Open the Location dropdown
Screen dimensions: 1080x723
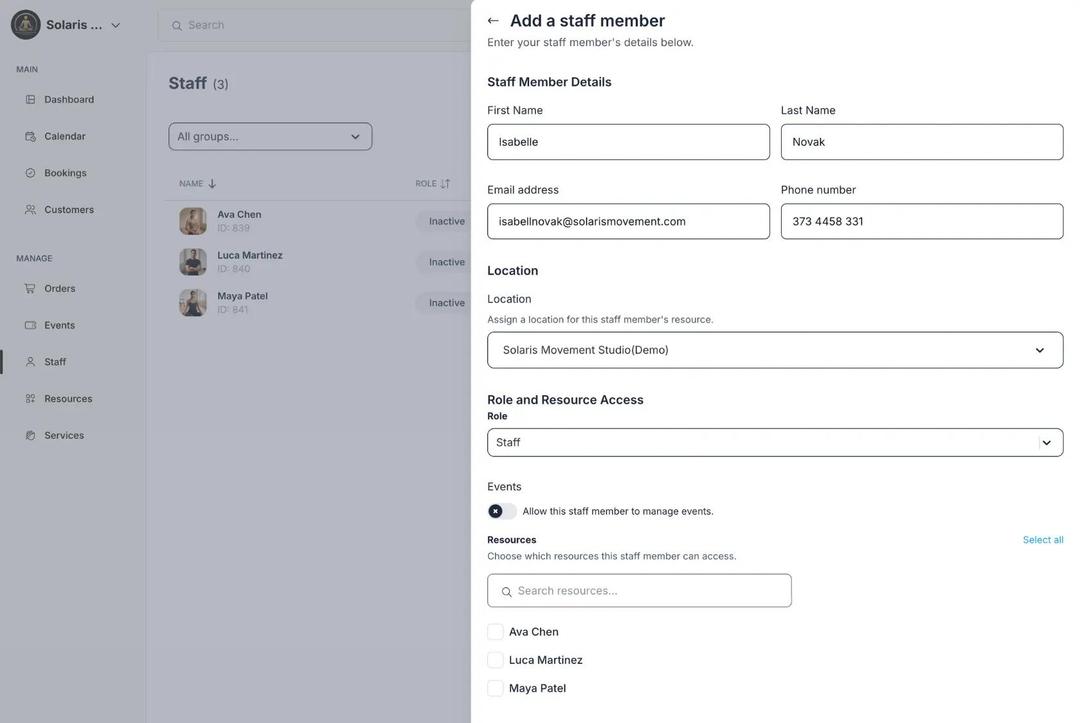[775, 350]
